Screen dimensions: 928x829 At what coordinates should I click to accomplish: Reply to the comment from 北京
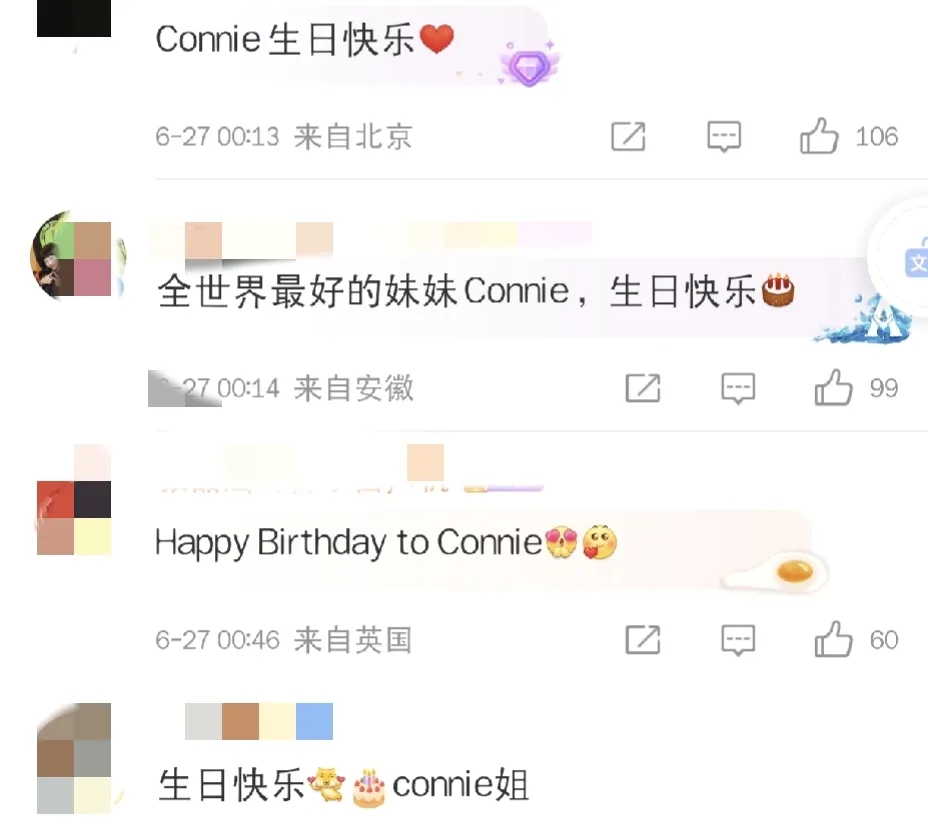pos(724,137)
